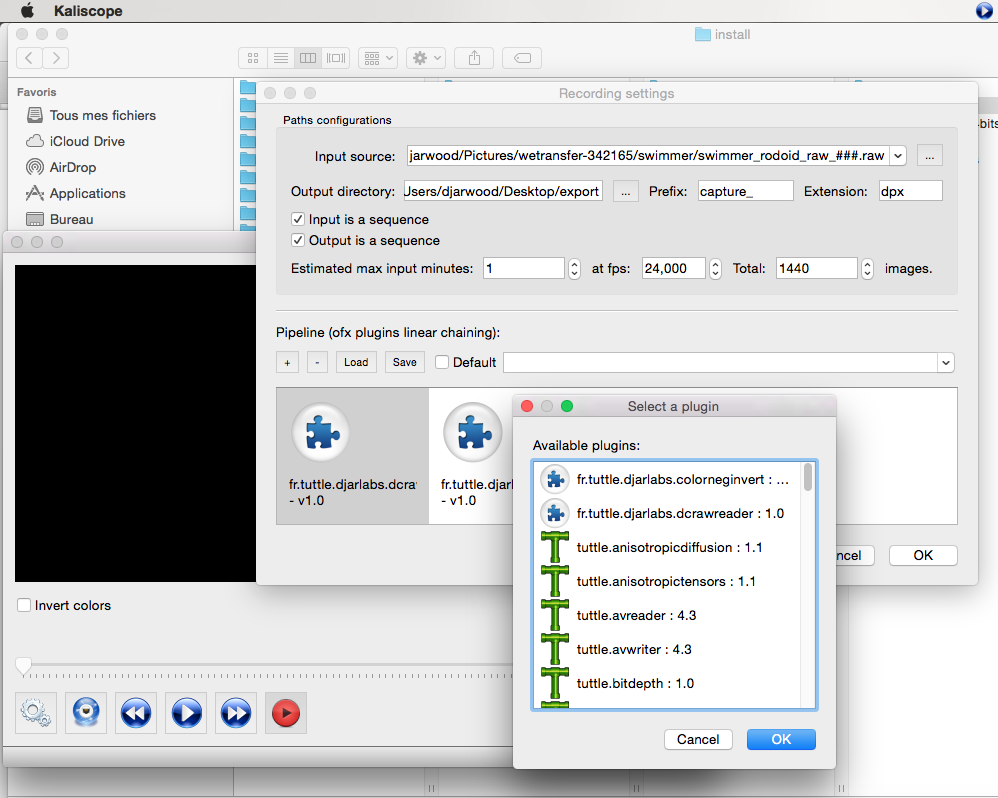Click the camera capture icon button
998x798 pixels.
point(86,713)
